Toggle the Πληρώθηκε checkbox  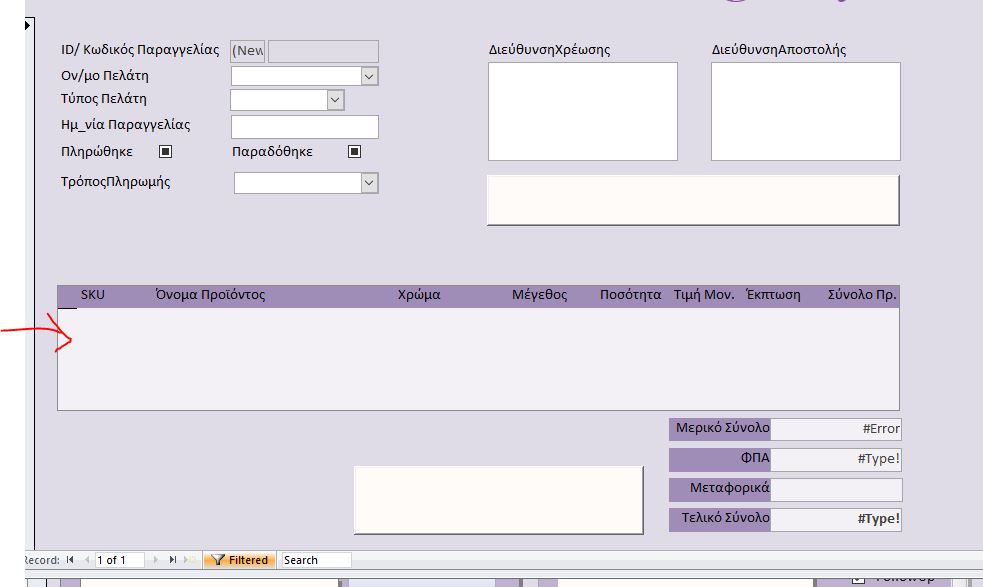(165, 151)
